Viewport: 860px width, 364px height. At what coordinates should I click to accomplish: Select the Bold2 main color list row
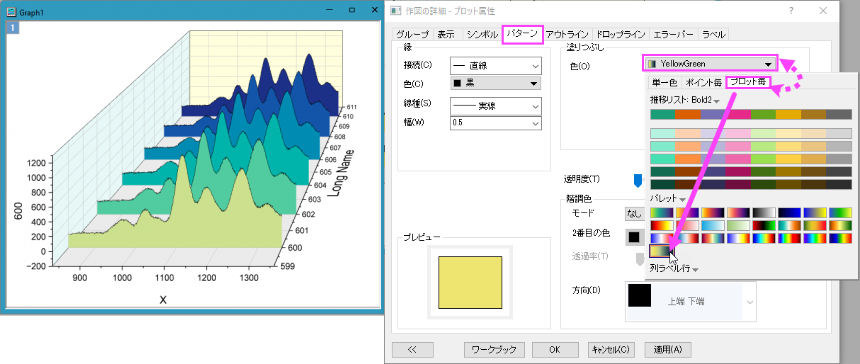pos(751,114)
